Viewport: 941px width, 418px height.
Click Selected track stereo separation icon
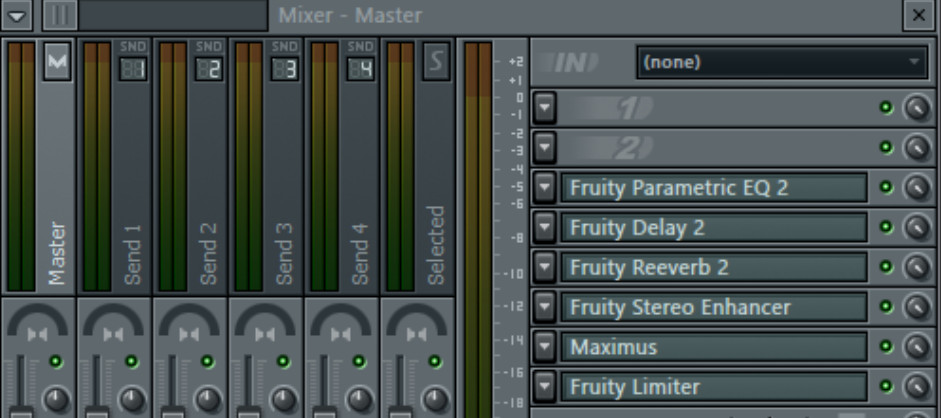pos(416,333)
